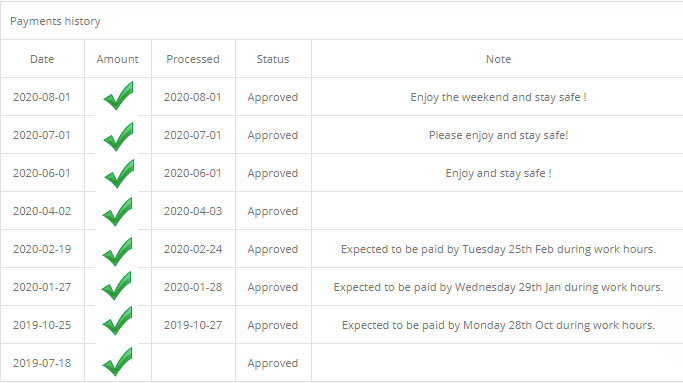The image size is (683, 383).
Task: Click the Amount column header
Action: (117, 59)
